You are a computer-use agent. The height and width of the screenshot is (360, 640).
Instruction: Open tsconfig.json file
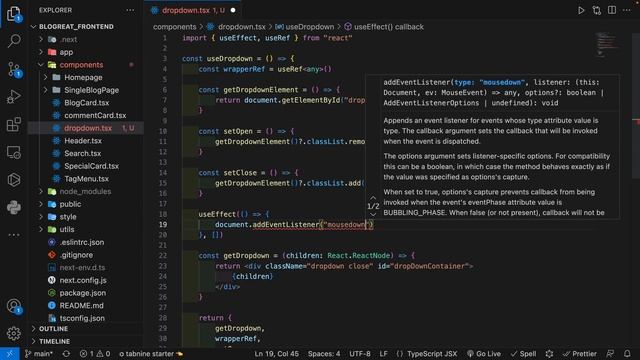pyautogui.click(x=82, y=318)
